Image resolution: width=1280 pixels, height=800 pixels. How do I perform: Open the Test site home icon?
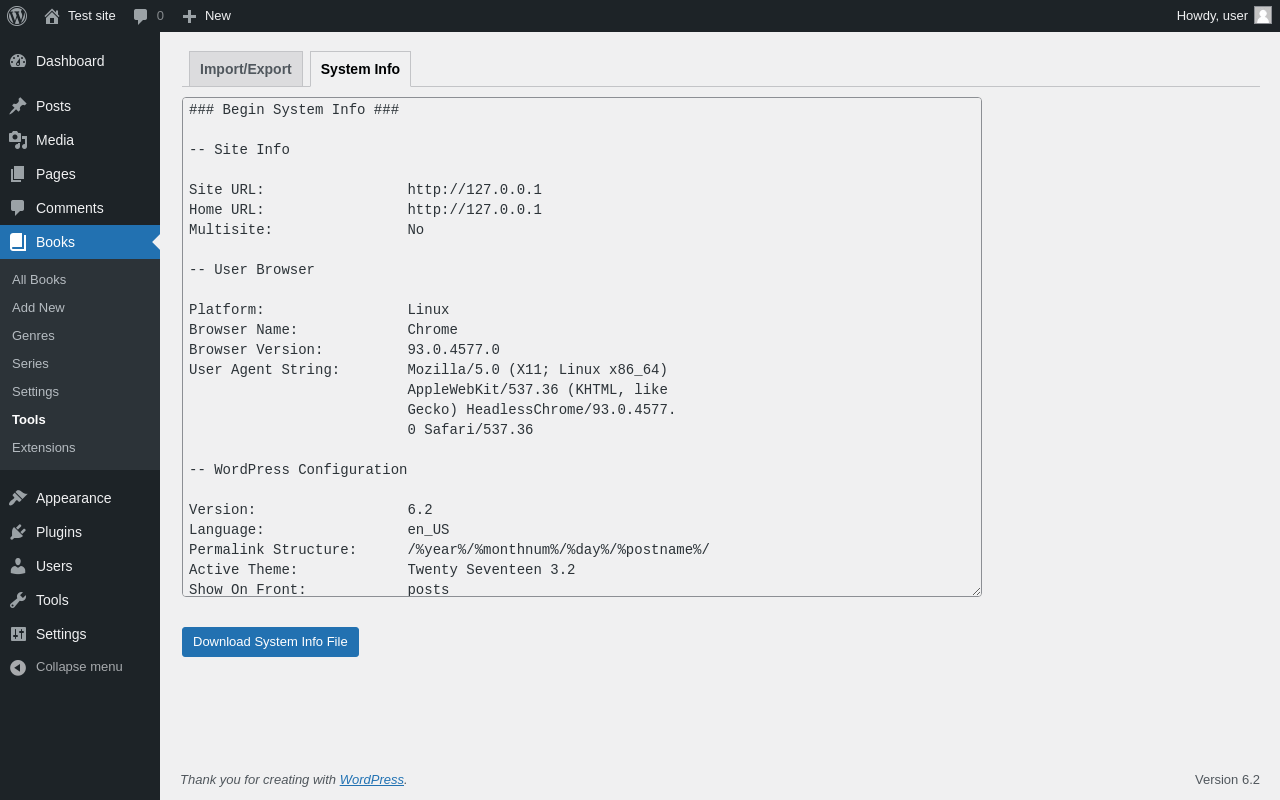(x=52, y=16)
